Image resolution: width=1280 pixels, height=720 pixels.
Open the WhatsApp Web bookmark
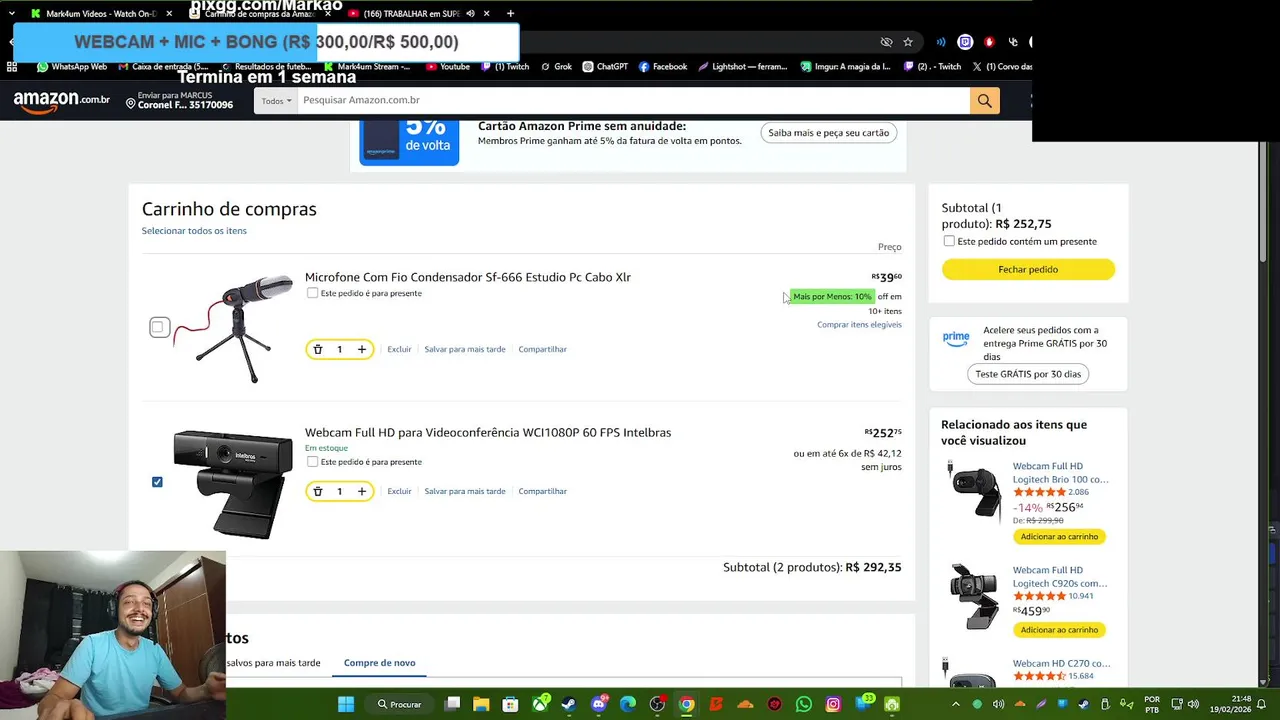pos(72,67)
